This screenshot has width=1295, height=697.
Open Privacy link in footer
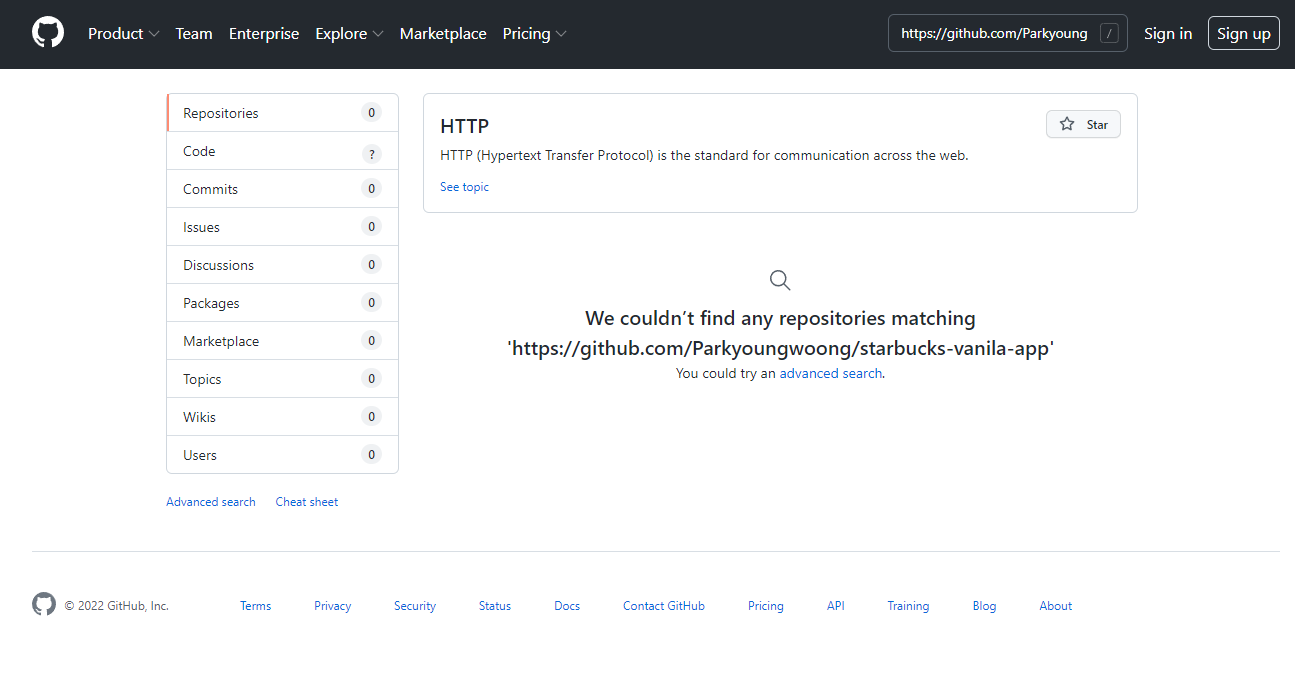[332, 606]
